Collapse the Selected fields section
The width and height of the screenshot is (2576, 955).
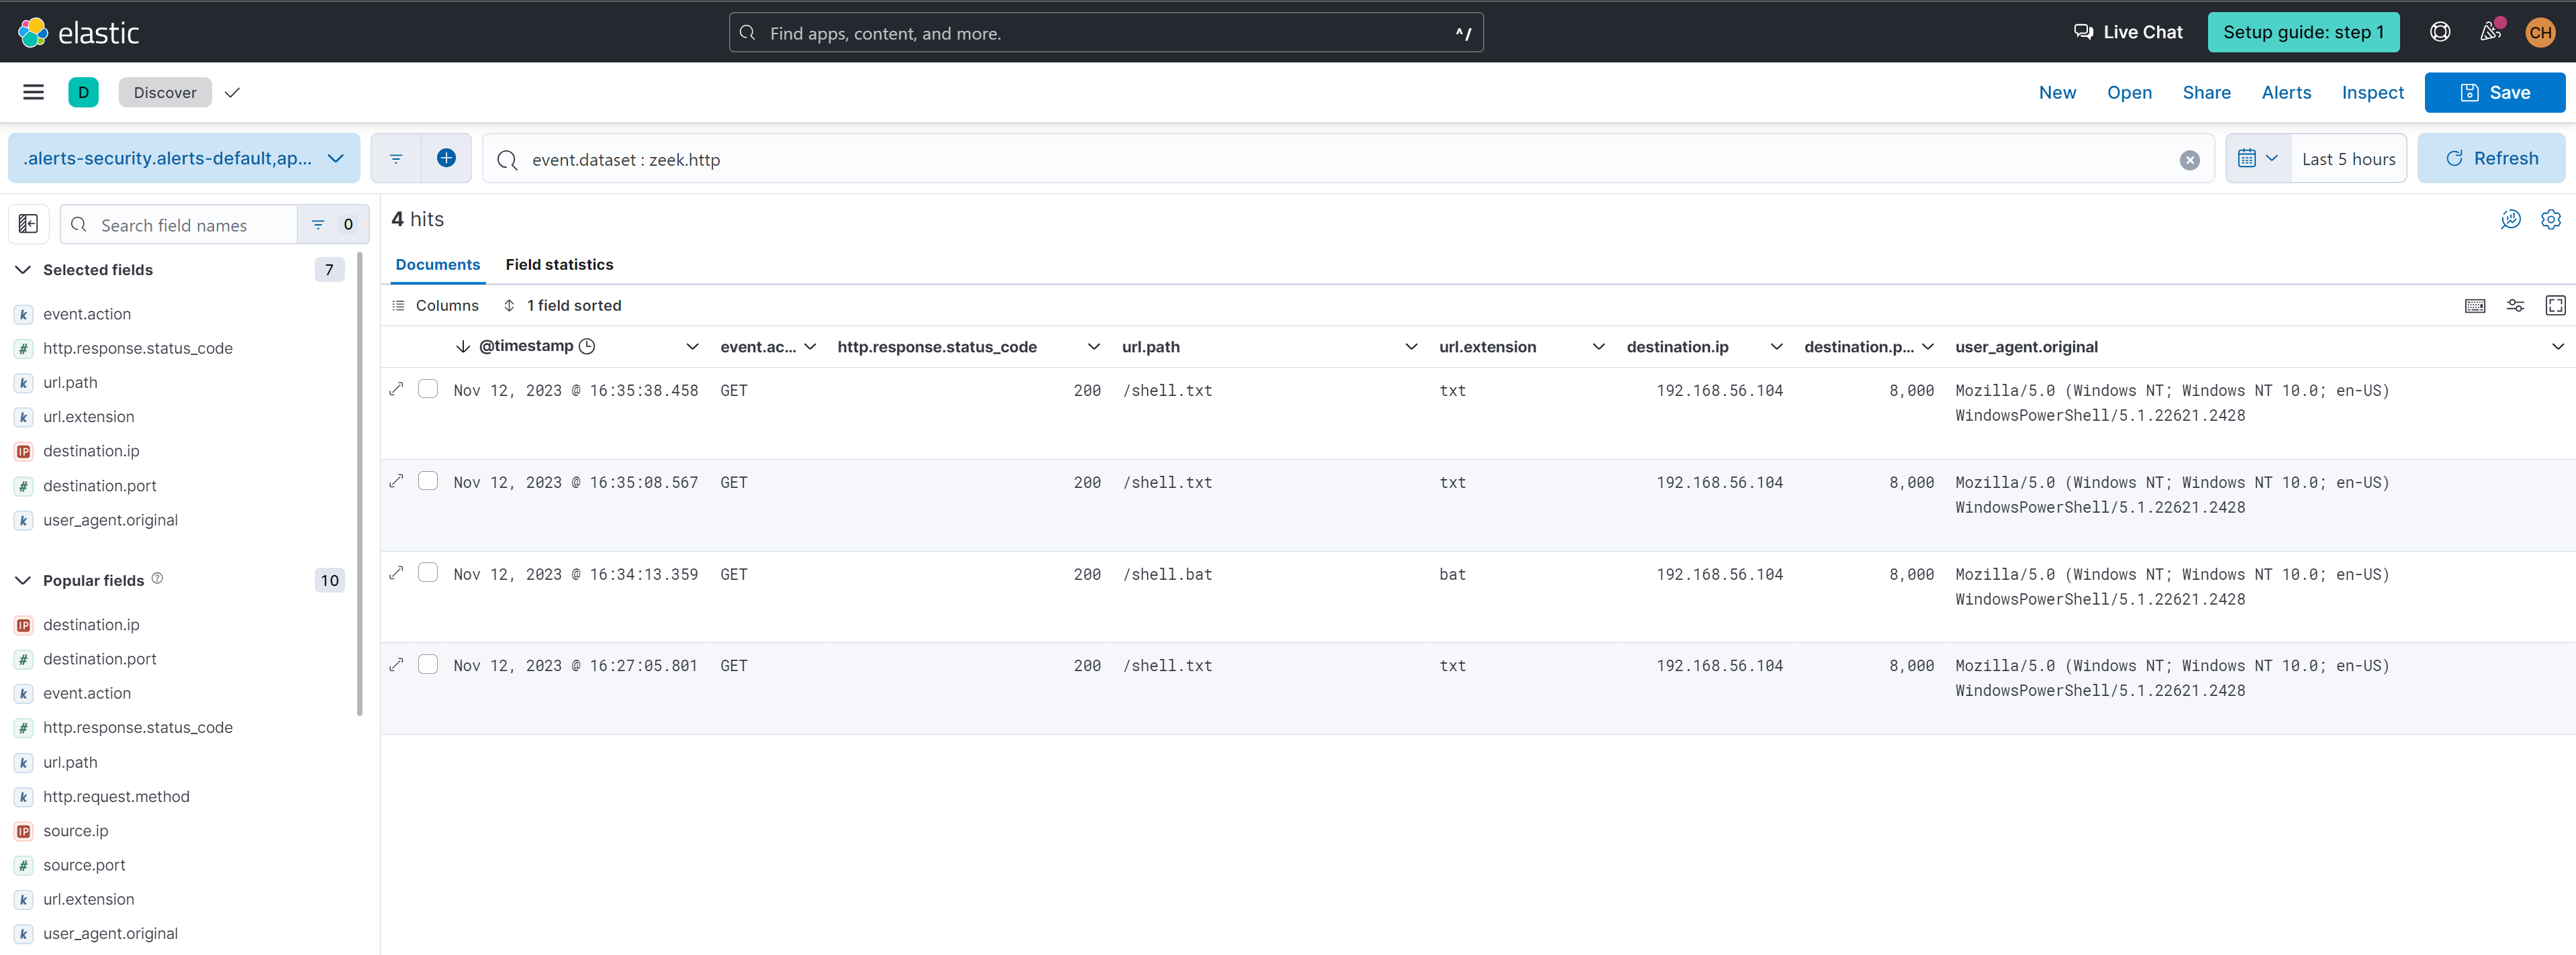point(23,270)
